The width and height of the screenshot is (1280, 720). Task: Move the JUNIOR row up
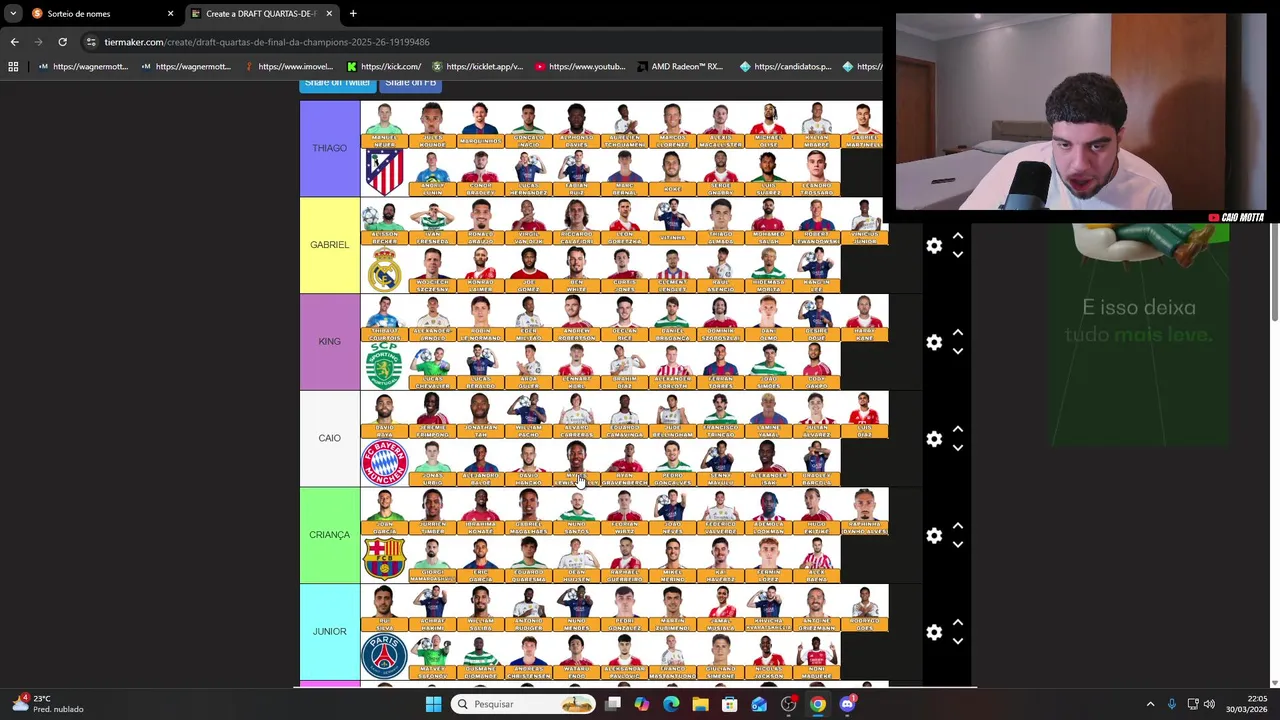[x=958, y=622]
